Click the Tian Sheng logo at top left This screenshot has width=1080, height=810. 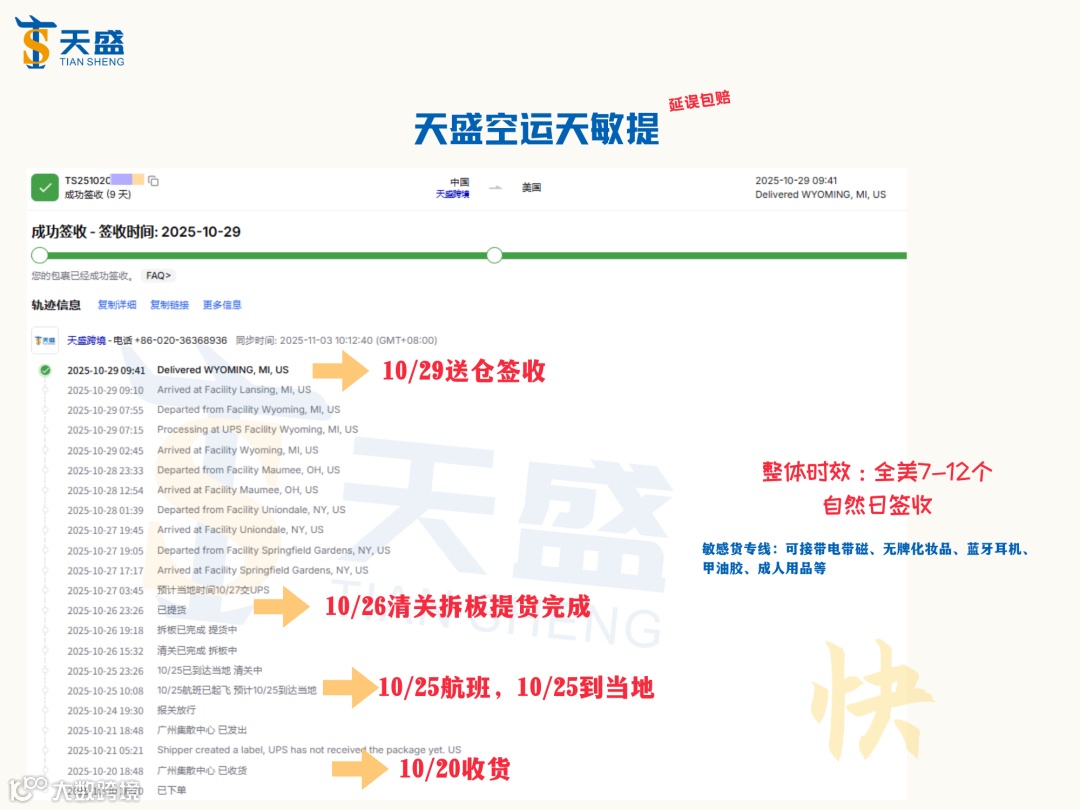coord(70,42)
